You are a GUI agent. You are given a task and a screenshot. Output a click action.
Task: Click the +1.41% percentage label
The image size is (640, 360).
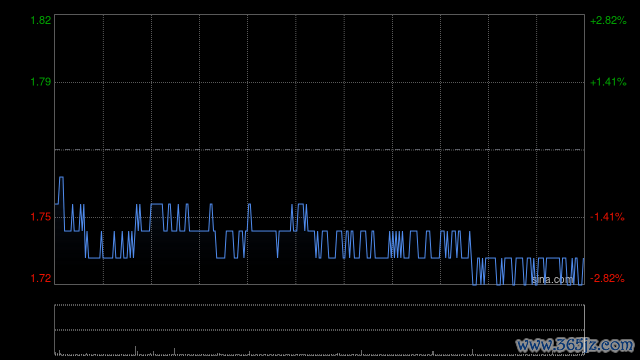coord(608,82)
